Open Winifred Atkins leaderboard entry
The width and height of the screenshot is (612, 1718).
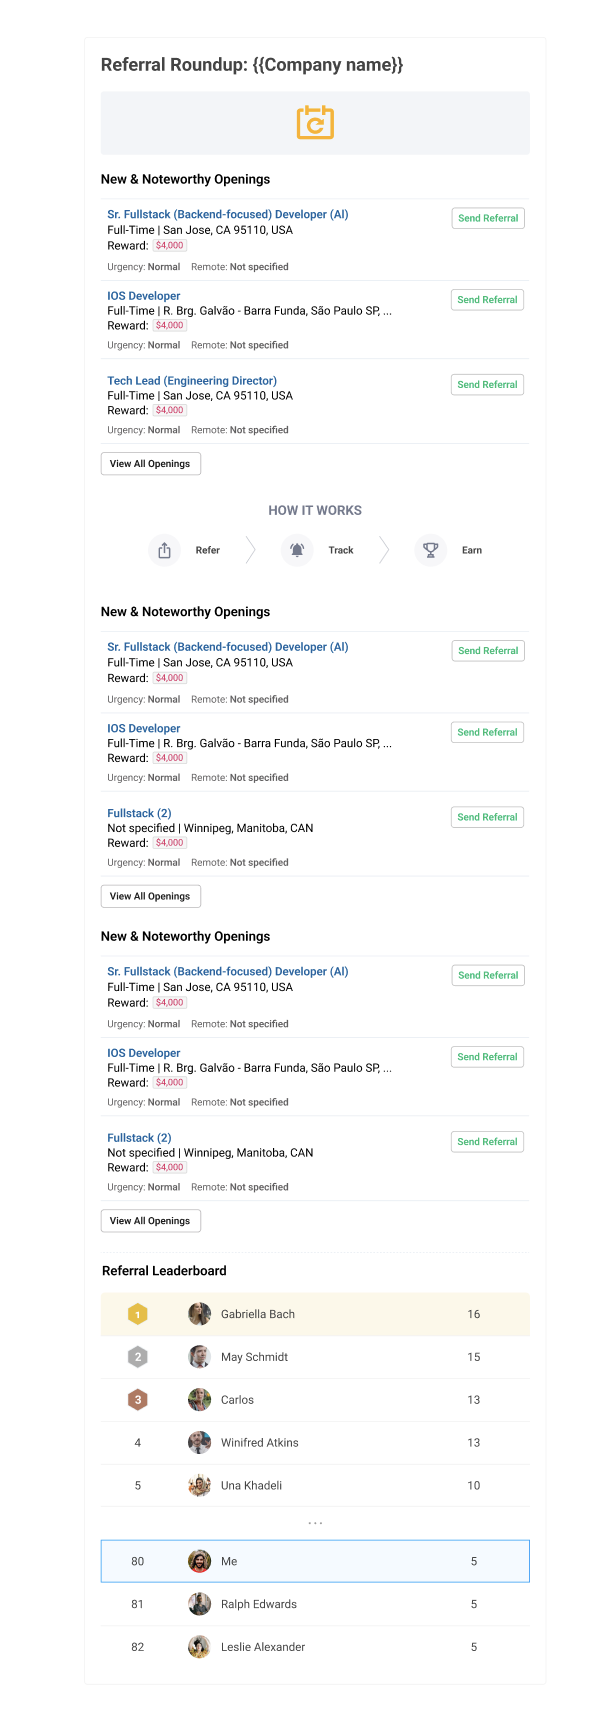tap(315, 1443)
